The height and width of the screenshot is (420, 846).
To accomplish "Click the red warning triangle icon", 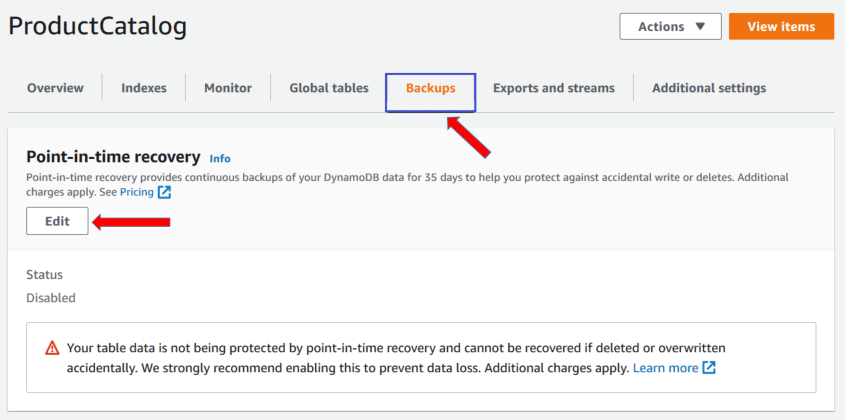I will [52, 348].
